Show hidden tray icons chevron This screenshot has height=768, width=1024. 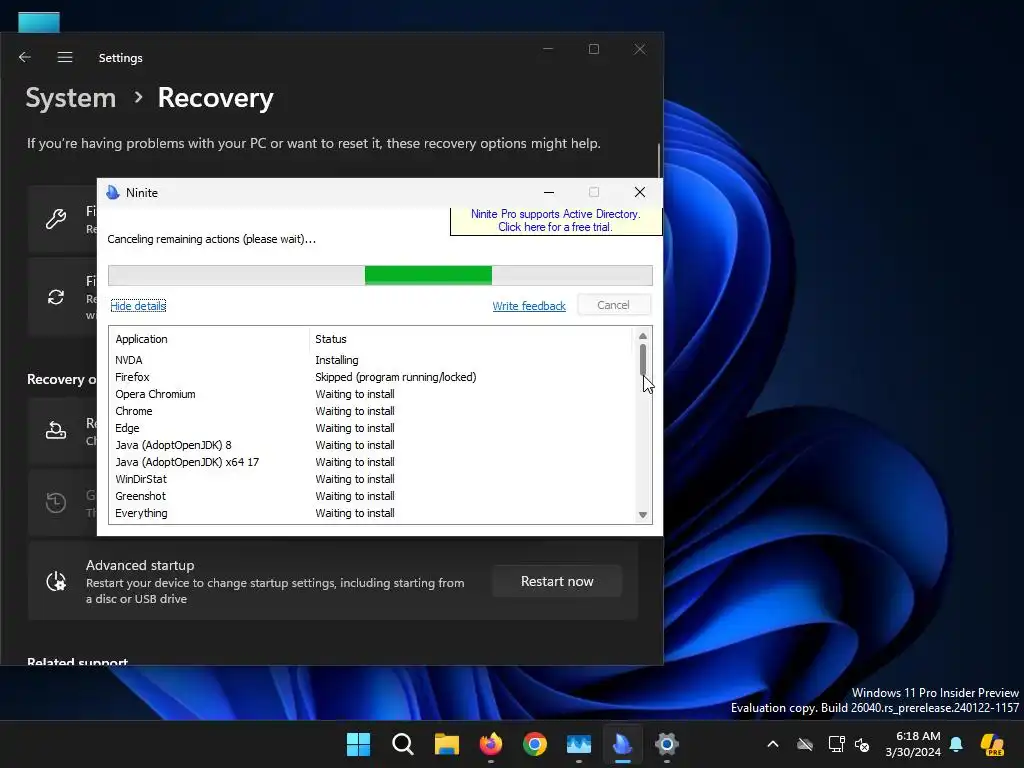(773, 744)
